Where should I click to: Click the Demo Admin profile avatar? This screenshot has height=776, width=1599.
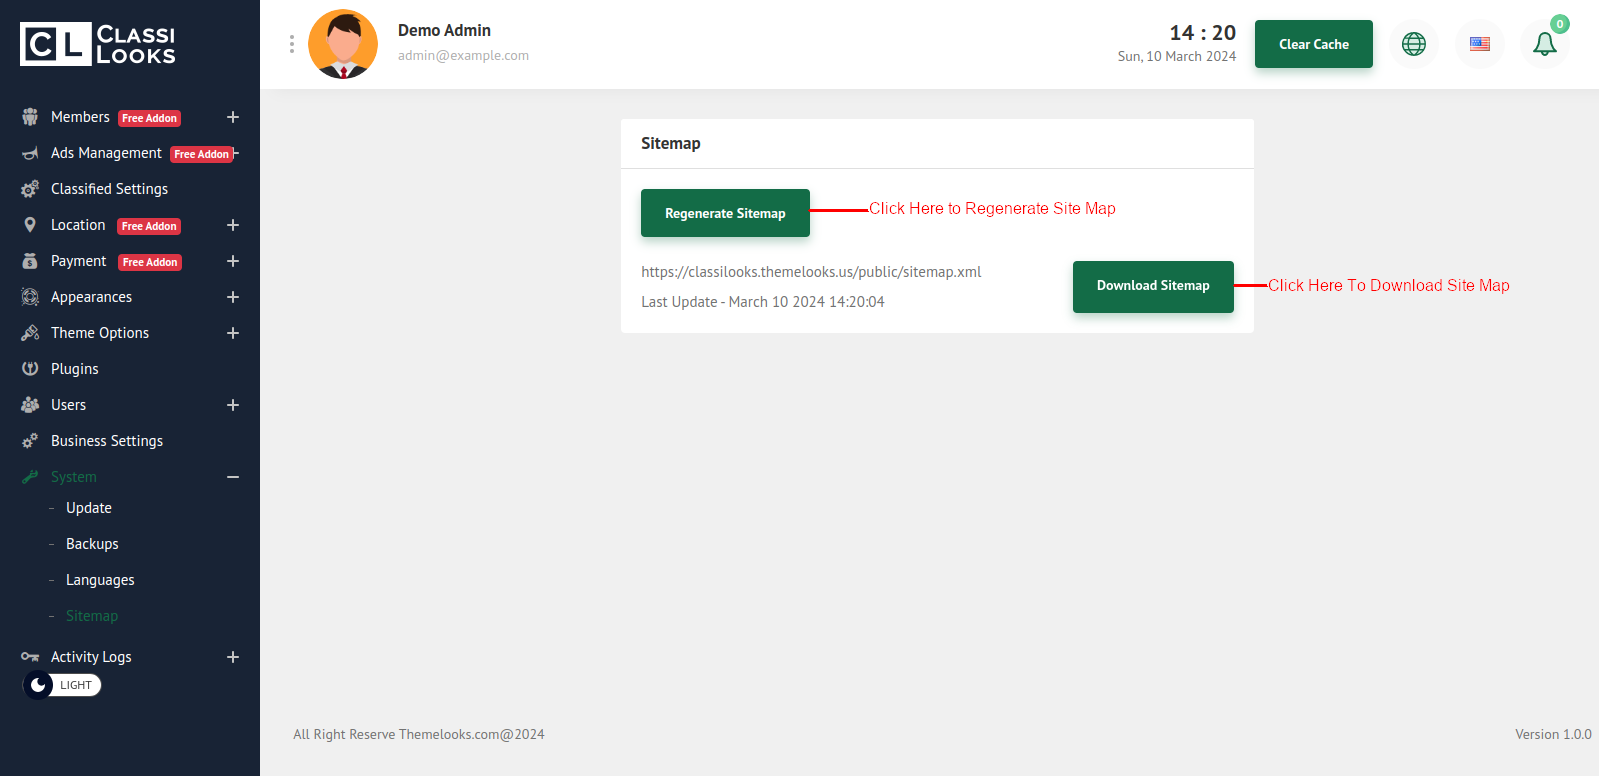tap(343, 44)
